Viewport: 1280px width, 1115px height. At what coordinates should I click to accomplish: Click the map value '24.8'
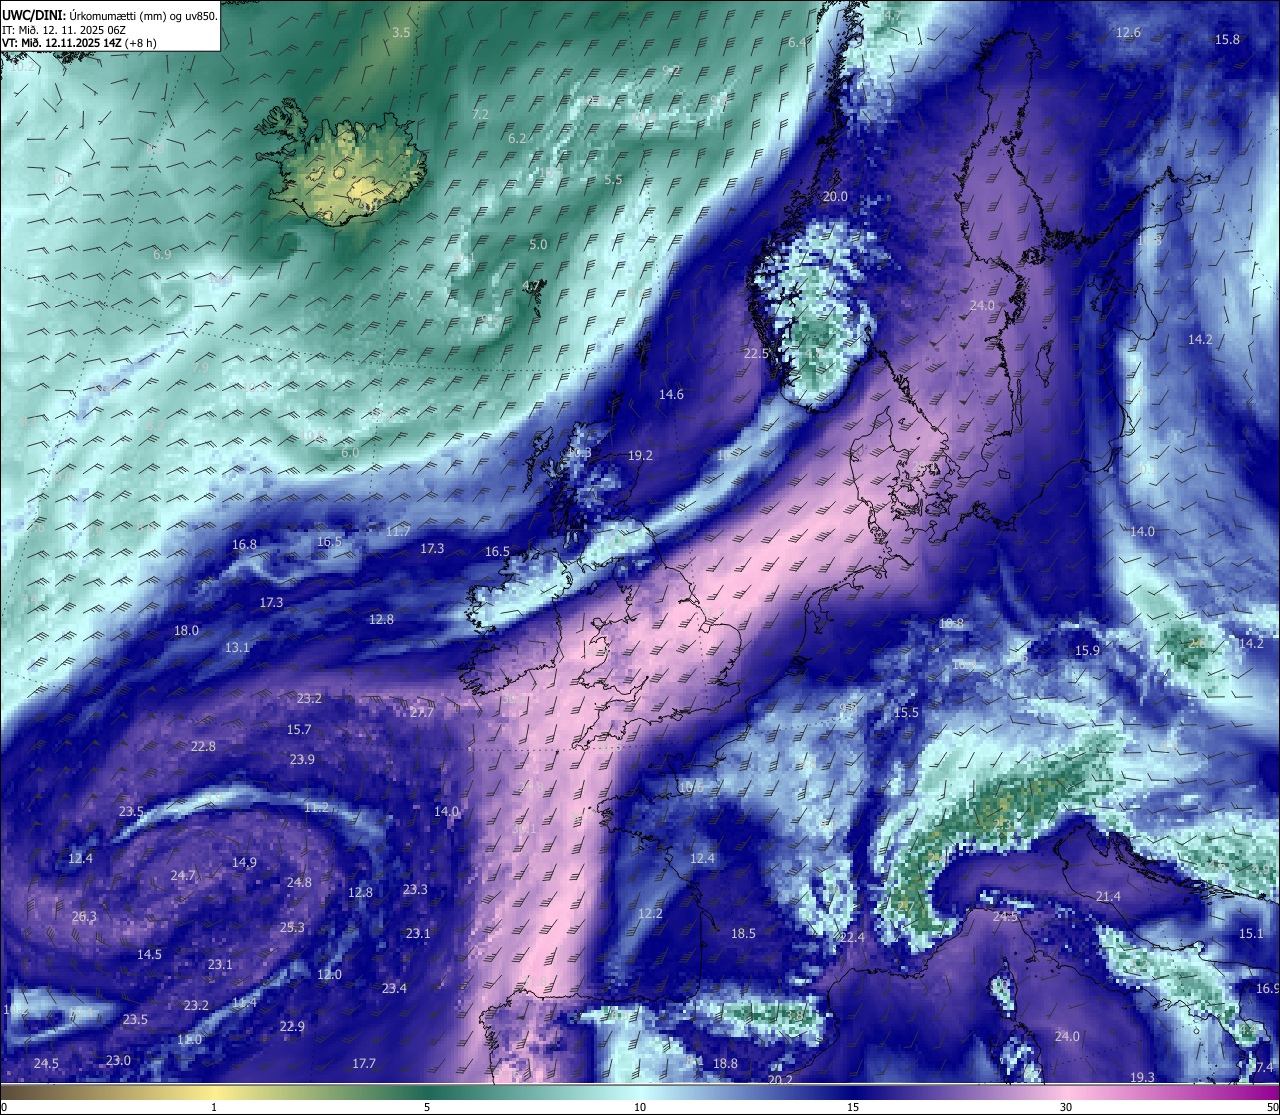point(299,883)
